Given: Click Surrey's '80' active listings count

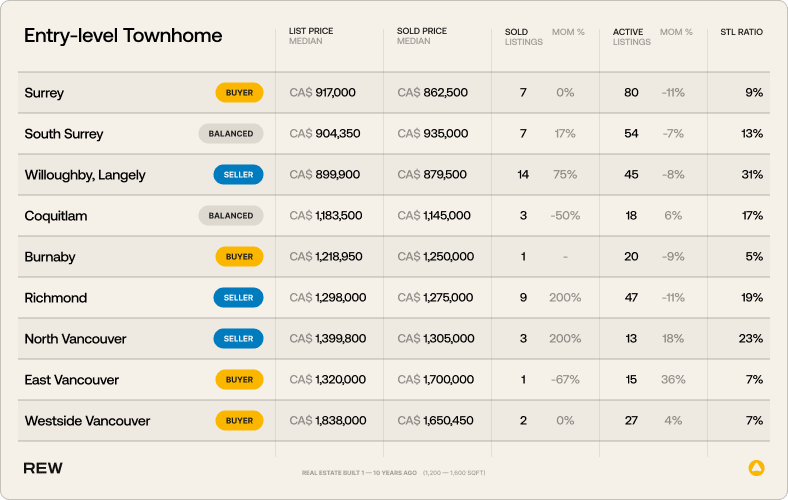Looking at the screenshot, I should click(631, 92).
